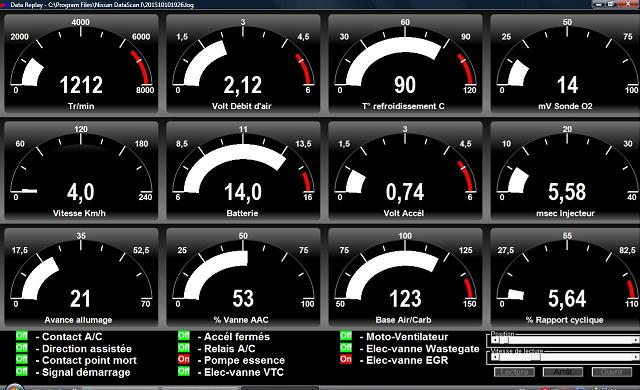Click the Elec-vanne Wastegate Off indicator

346,348
